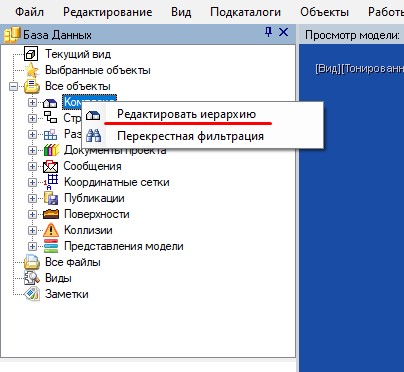Click the Заметки tag icon

(32, 294)
